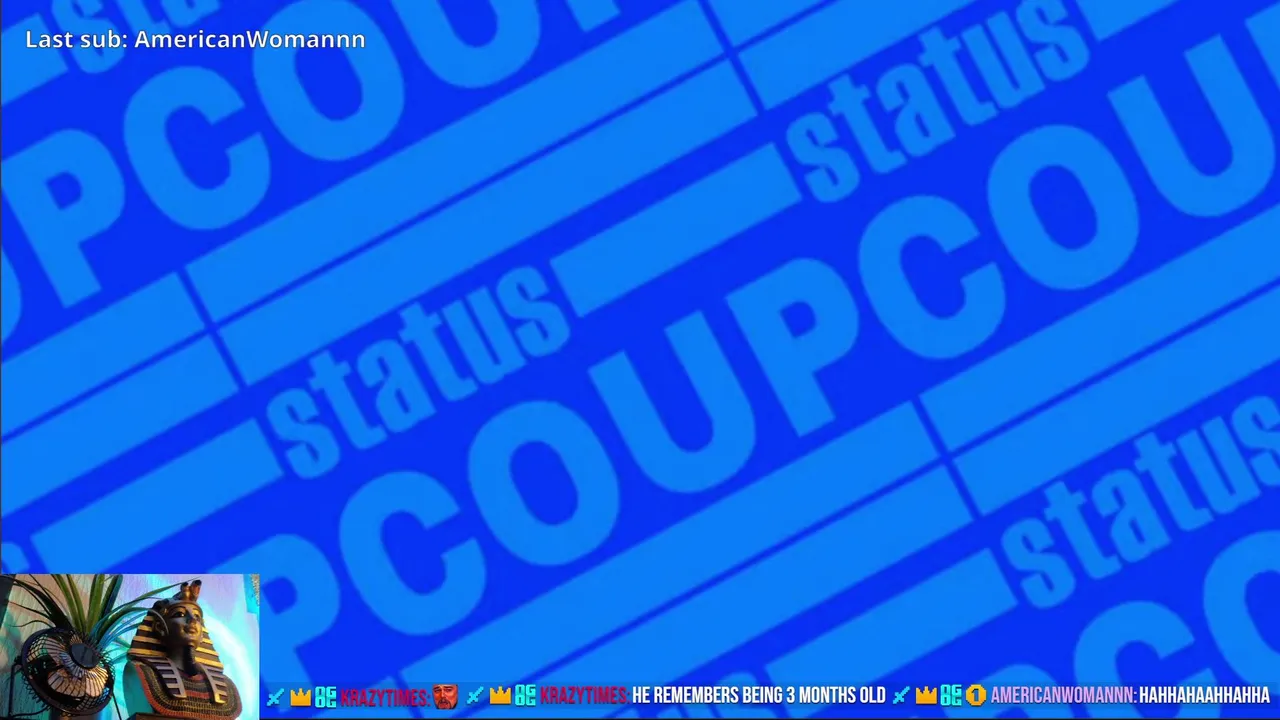The image size is (1280, 720).
Task: Click the teal badge left of the gold coin badge
Action: coord(951,695)
